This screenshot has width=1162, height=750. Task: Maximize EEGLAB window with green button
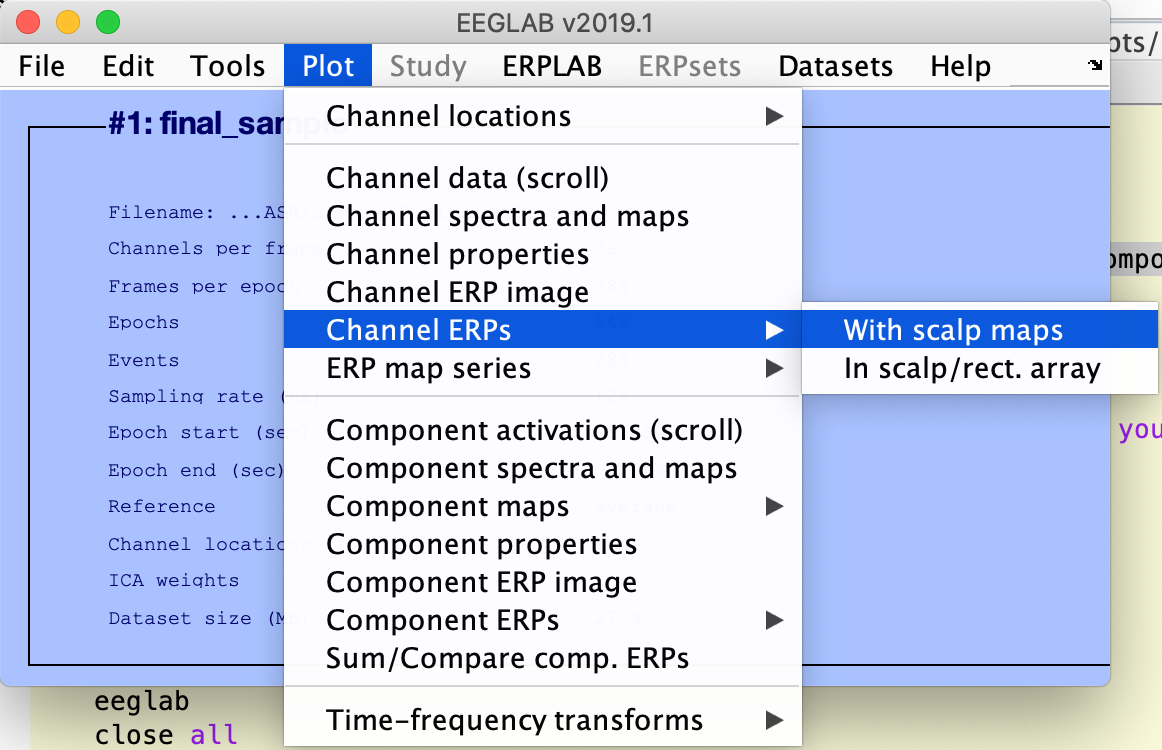(x=108, y=22)
